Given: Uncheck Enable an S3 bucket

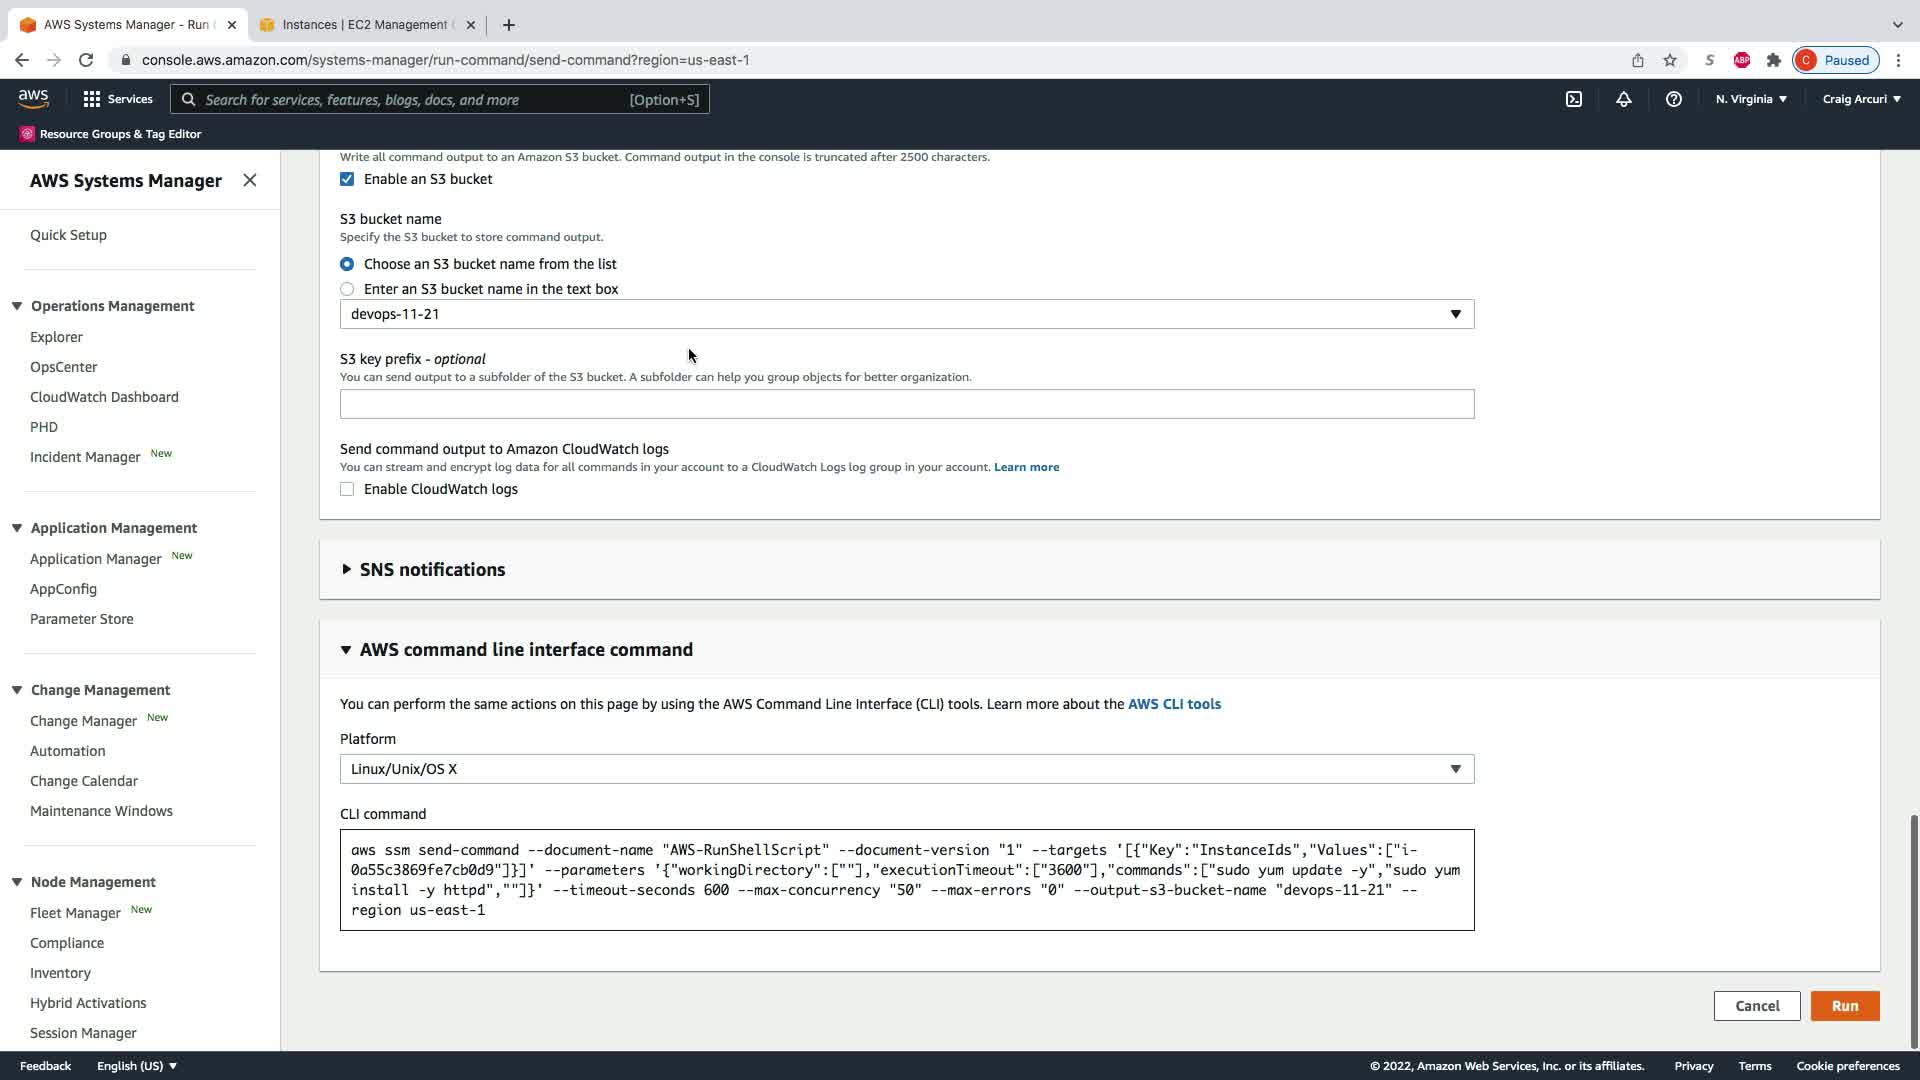Looking at the screenshot, I should pos(347,179).
